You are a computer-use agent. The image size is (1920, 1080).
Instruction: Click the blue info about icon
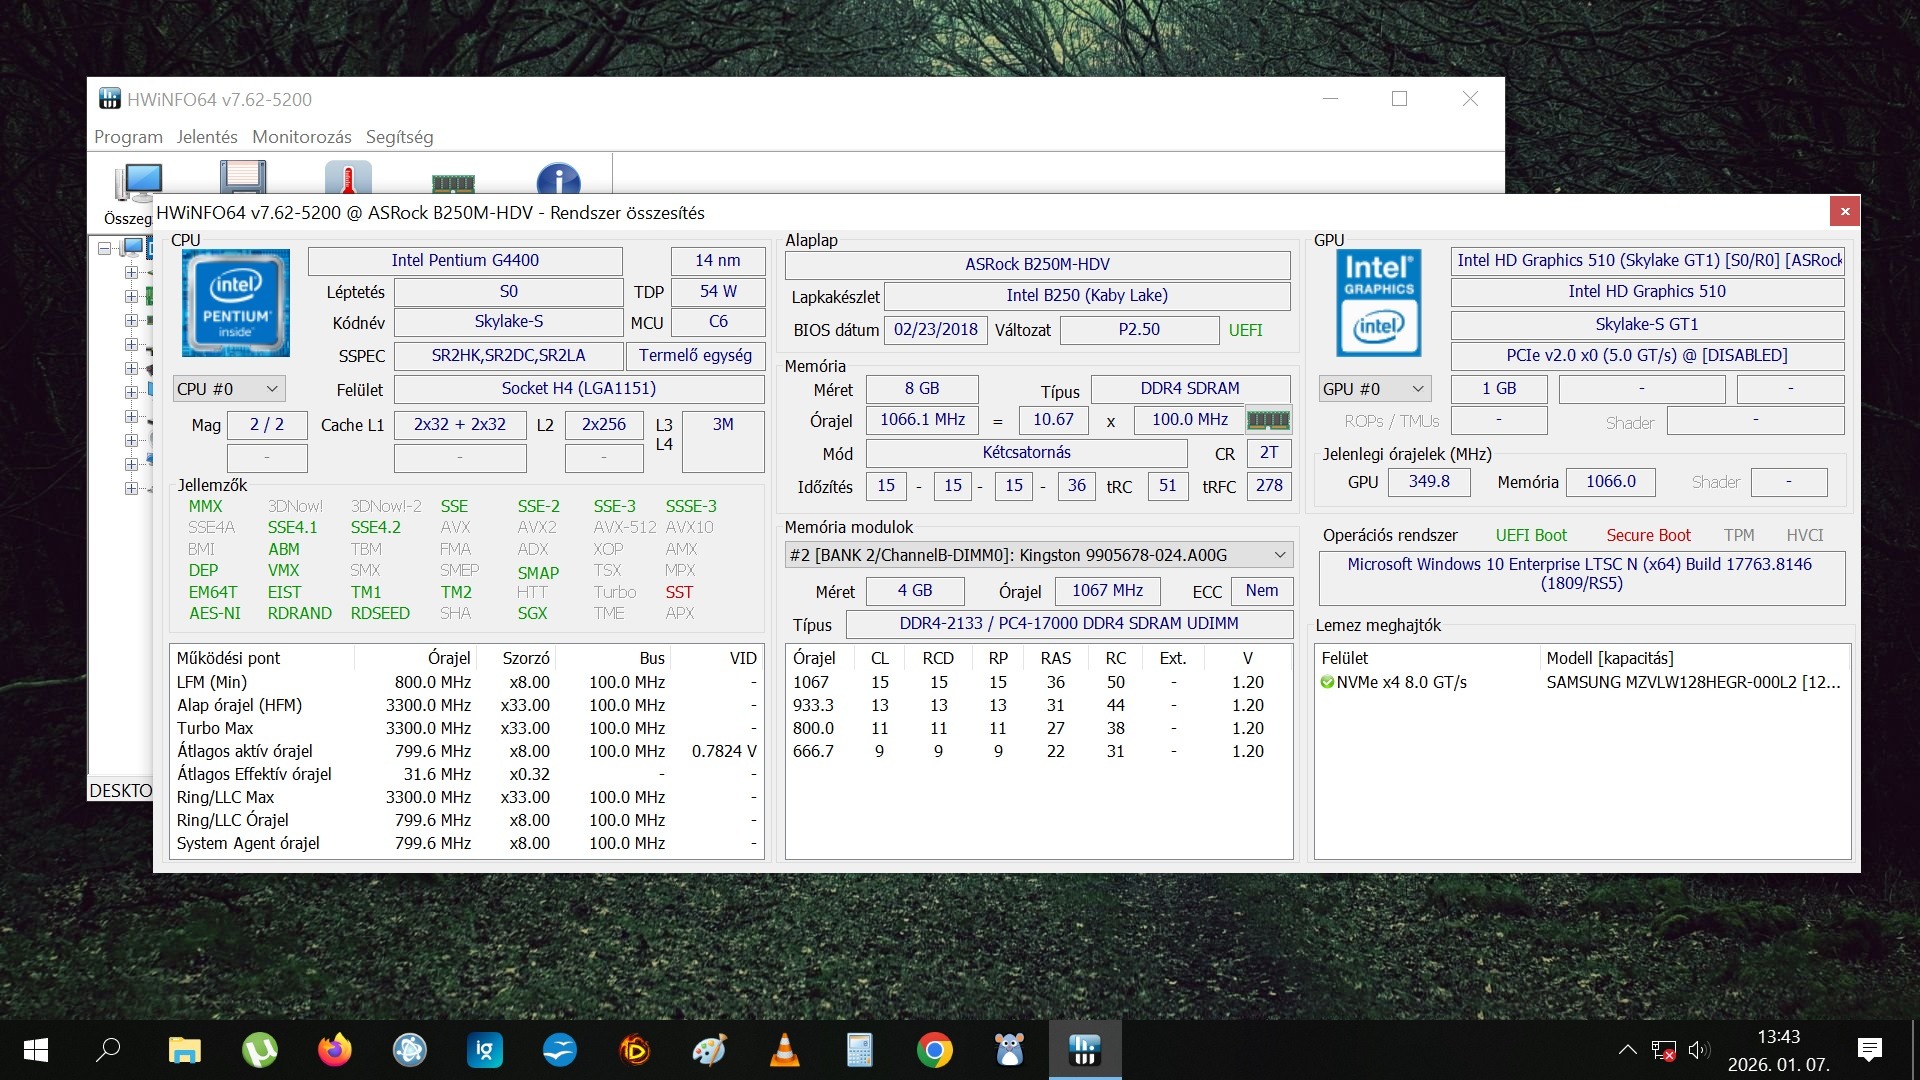[x=558, y=180]
